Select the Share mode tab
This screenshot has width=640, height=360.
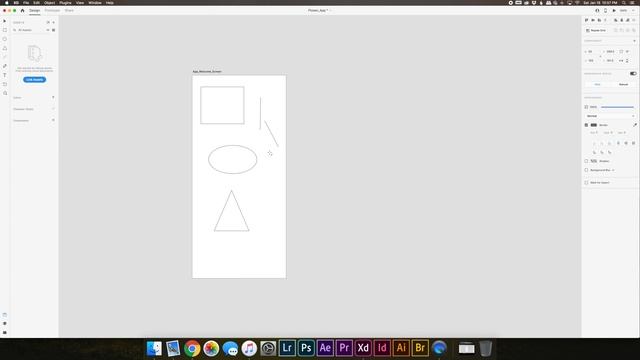pos(69,10)
